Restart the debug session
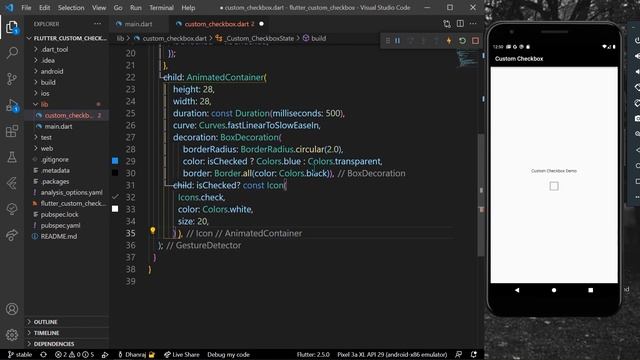This screenshot has width=640, height=360. pos(462,41)
